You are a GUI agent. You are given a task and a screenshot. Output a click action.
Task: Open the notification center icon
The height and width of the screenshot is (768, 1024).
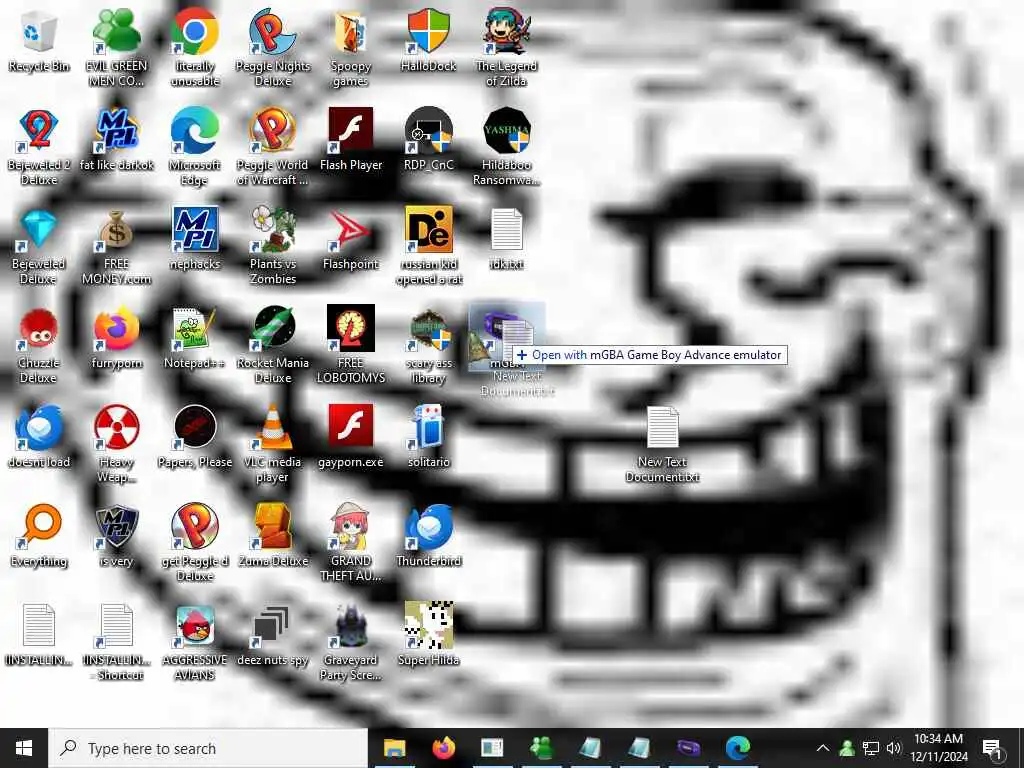click(992, 748)
